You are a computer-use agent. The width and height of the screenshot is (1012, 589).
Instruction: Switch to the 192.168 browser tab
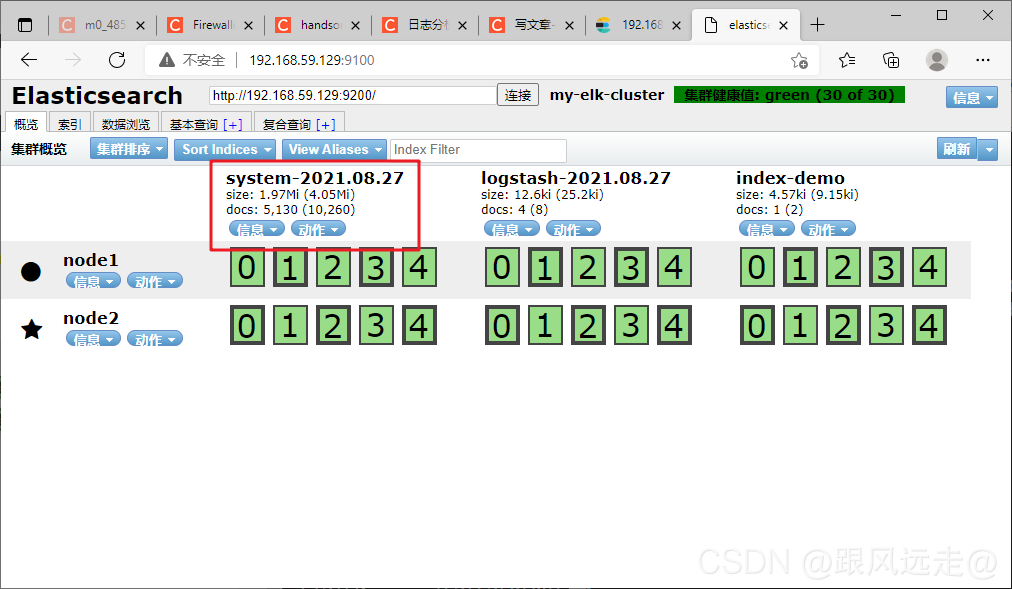[638, 25]
